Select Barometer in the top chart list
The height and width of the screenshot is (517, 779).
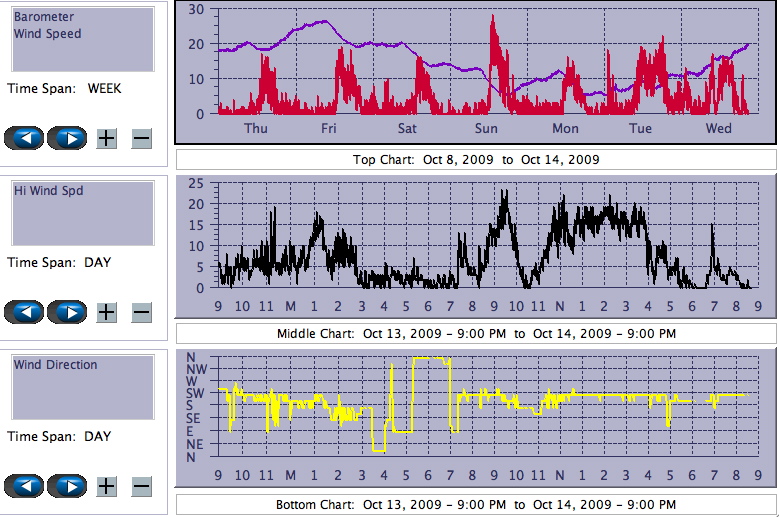click(42, 17)
